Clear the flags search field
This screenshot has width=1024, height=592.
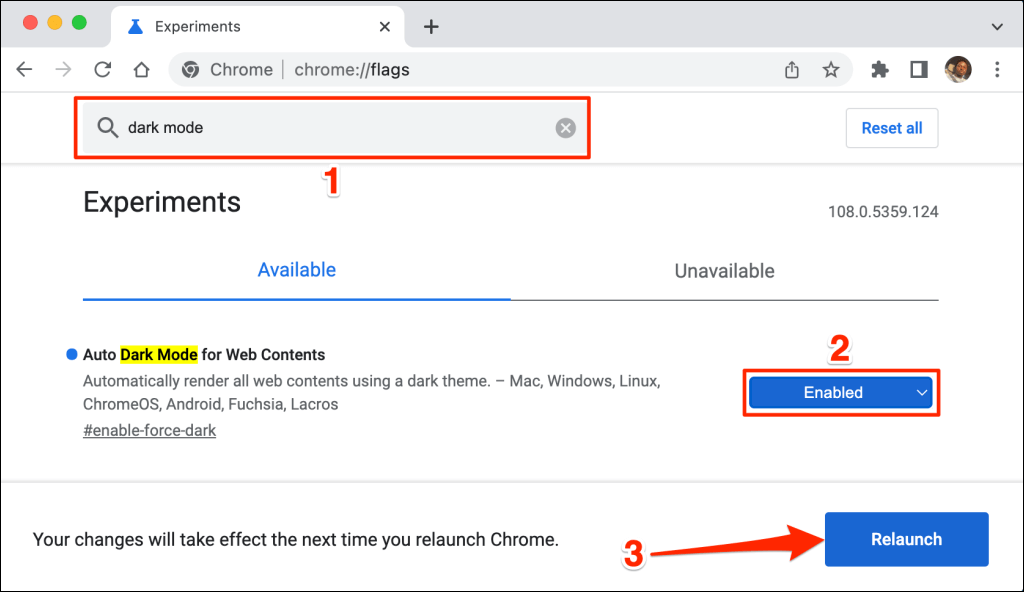(566, 128)
